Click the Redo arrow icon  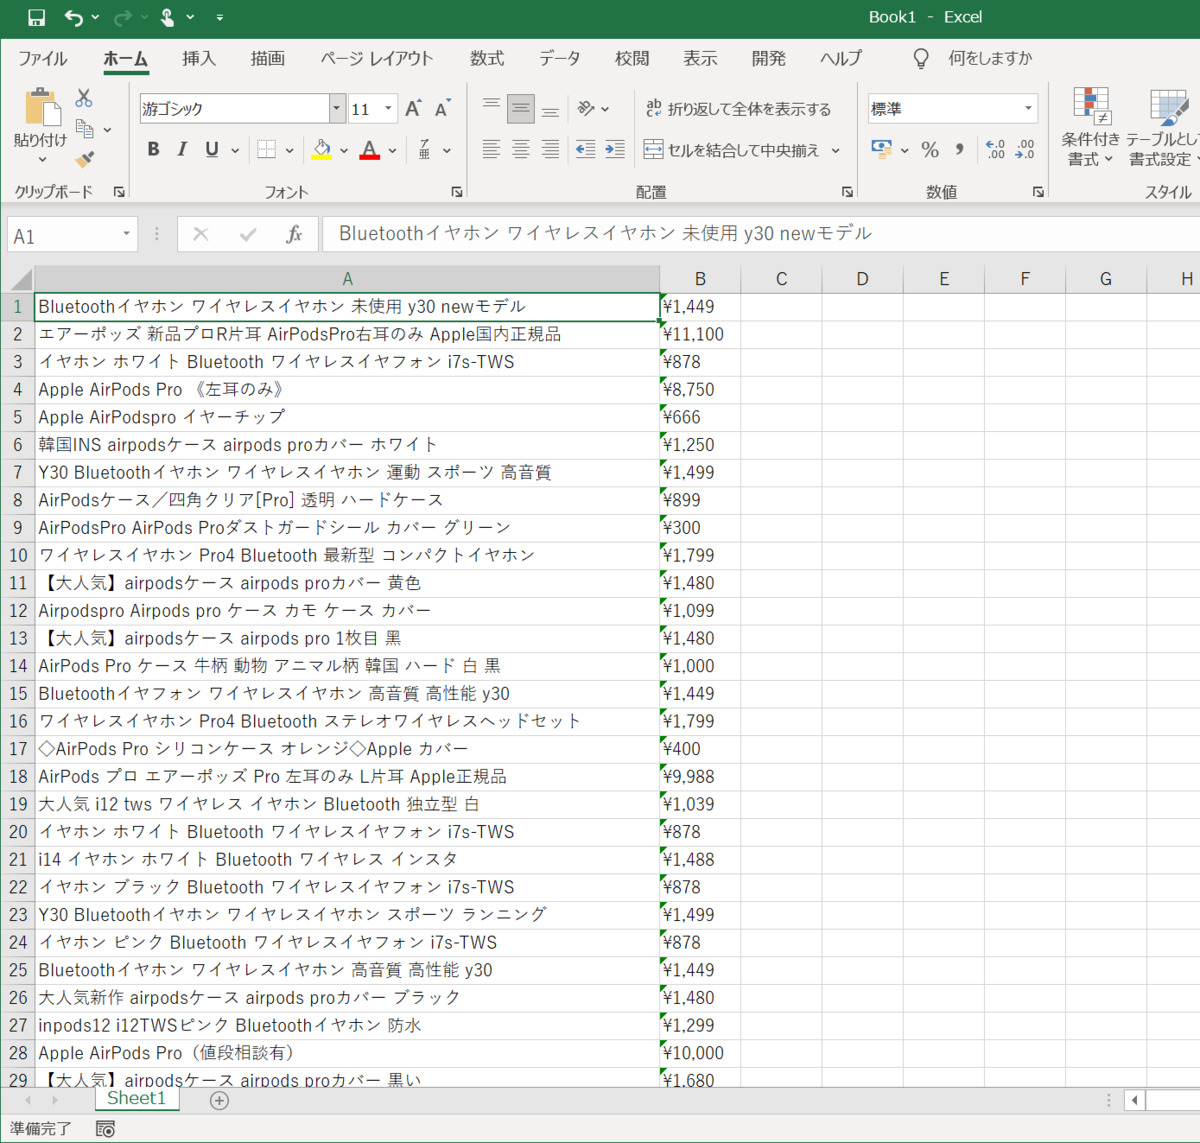(122, 17)
